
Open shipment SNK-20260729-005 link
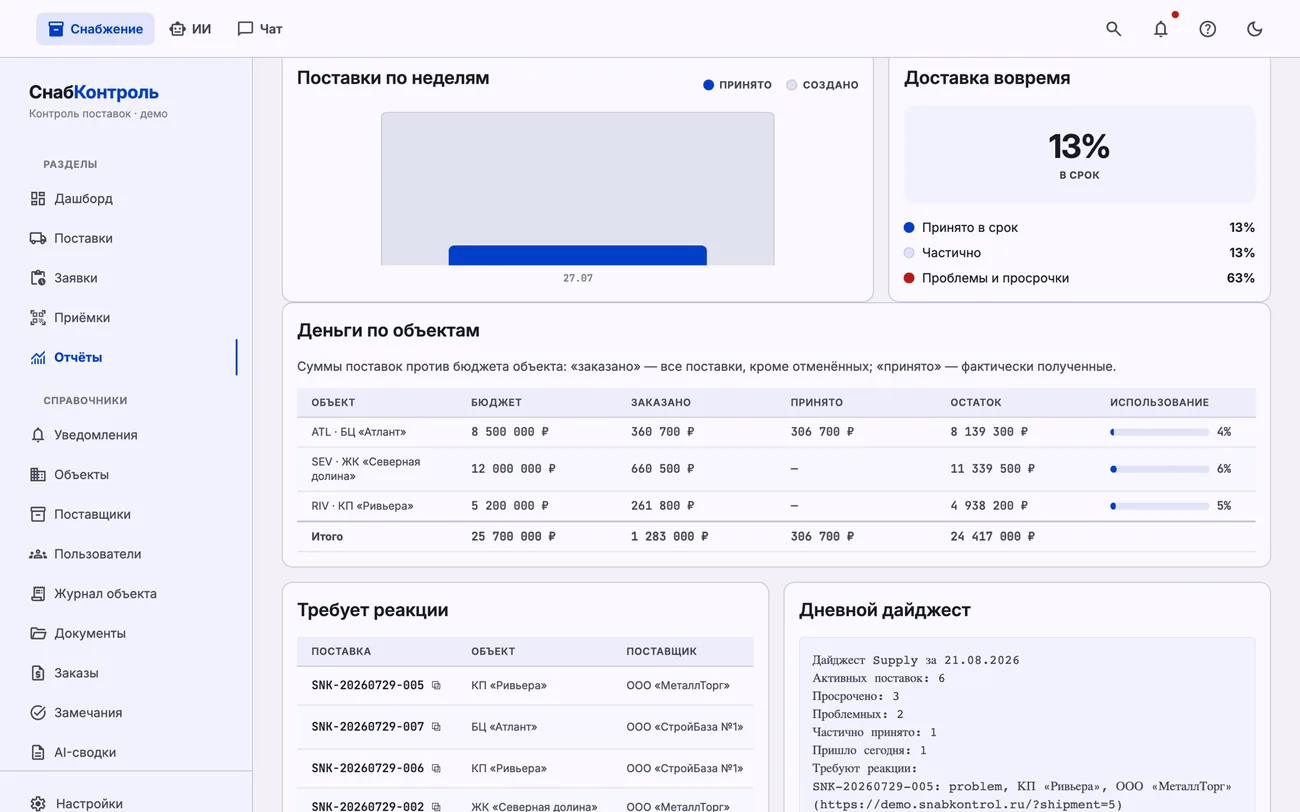point(367,685)
